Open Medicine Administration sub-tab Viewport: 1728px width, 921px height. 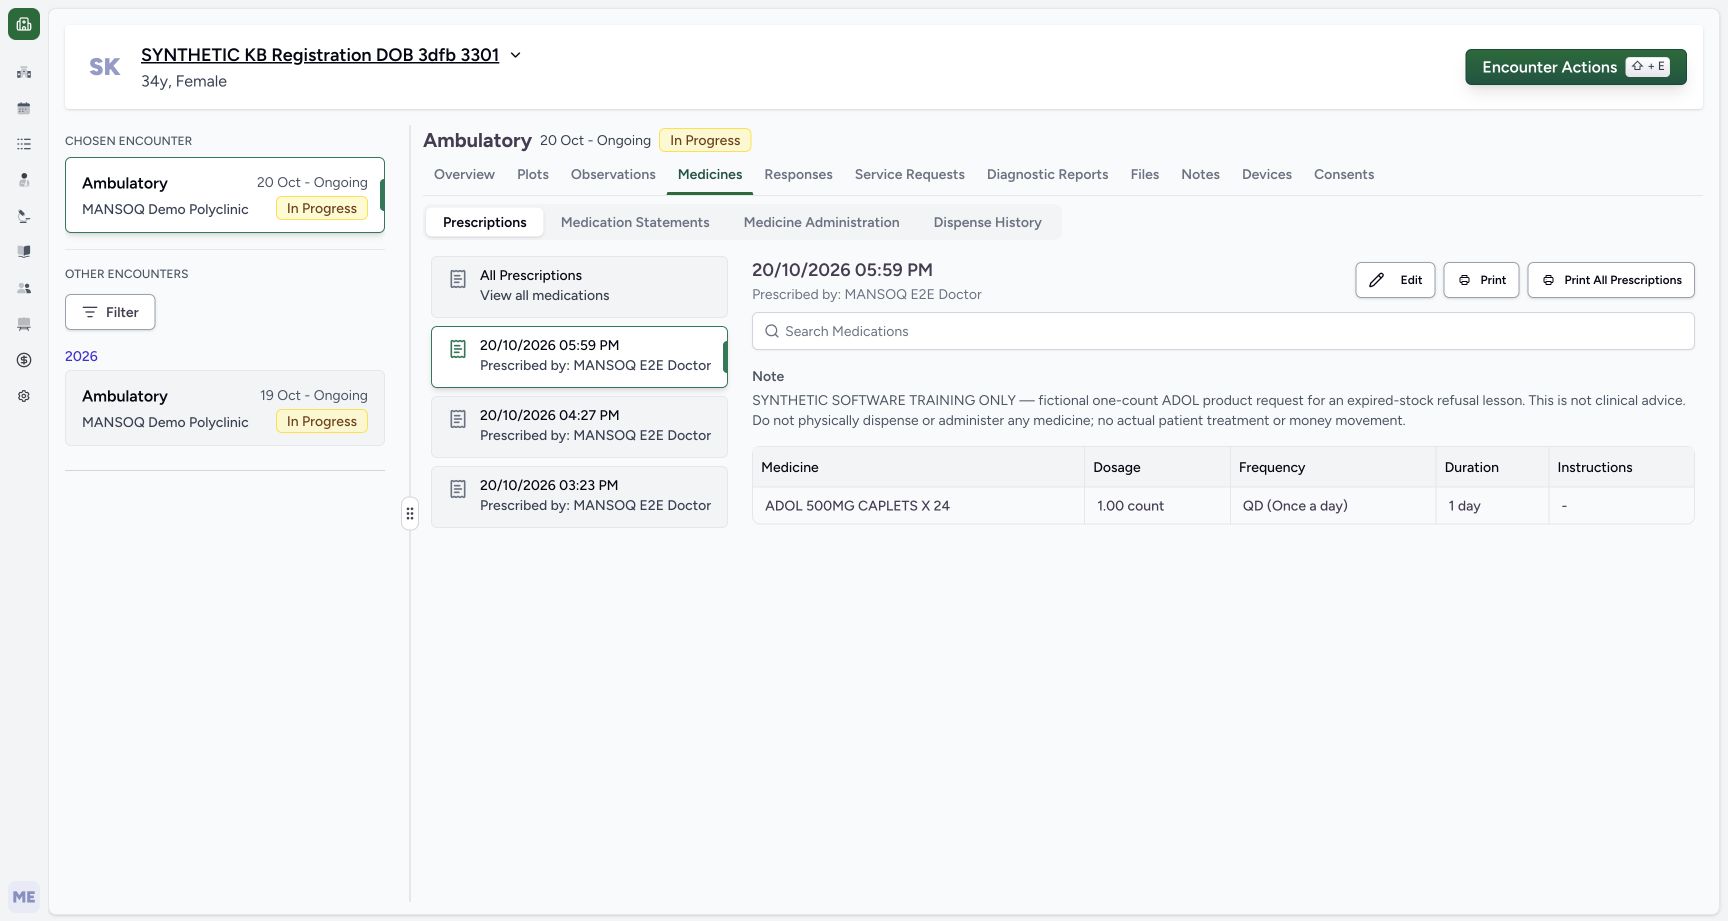click(822, 222)
